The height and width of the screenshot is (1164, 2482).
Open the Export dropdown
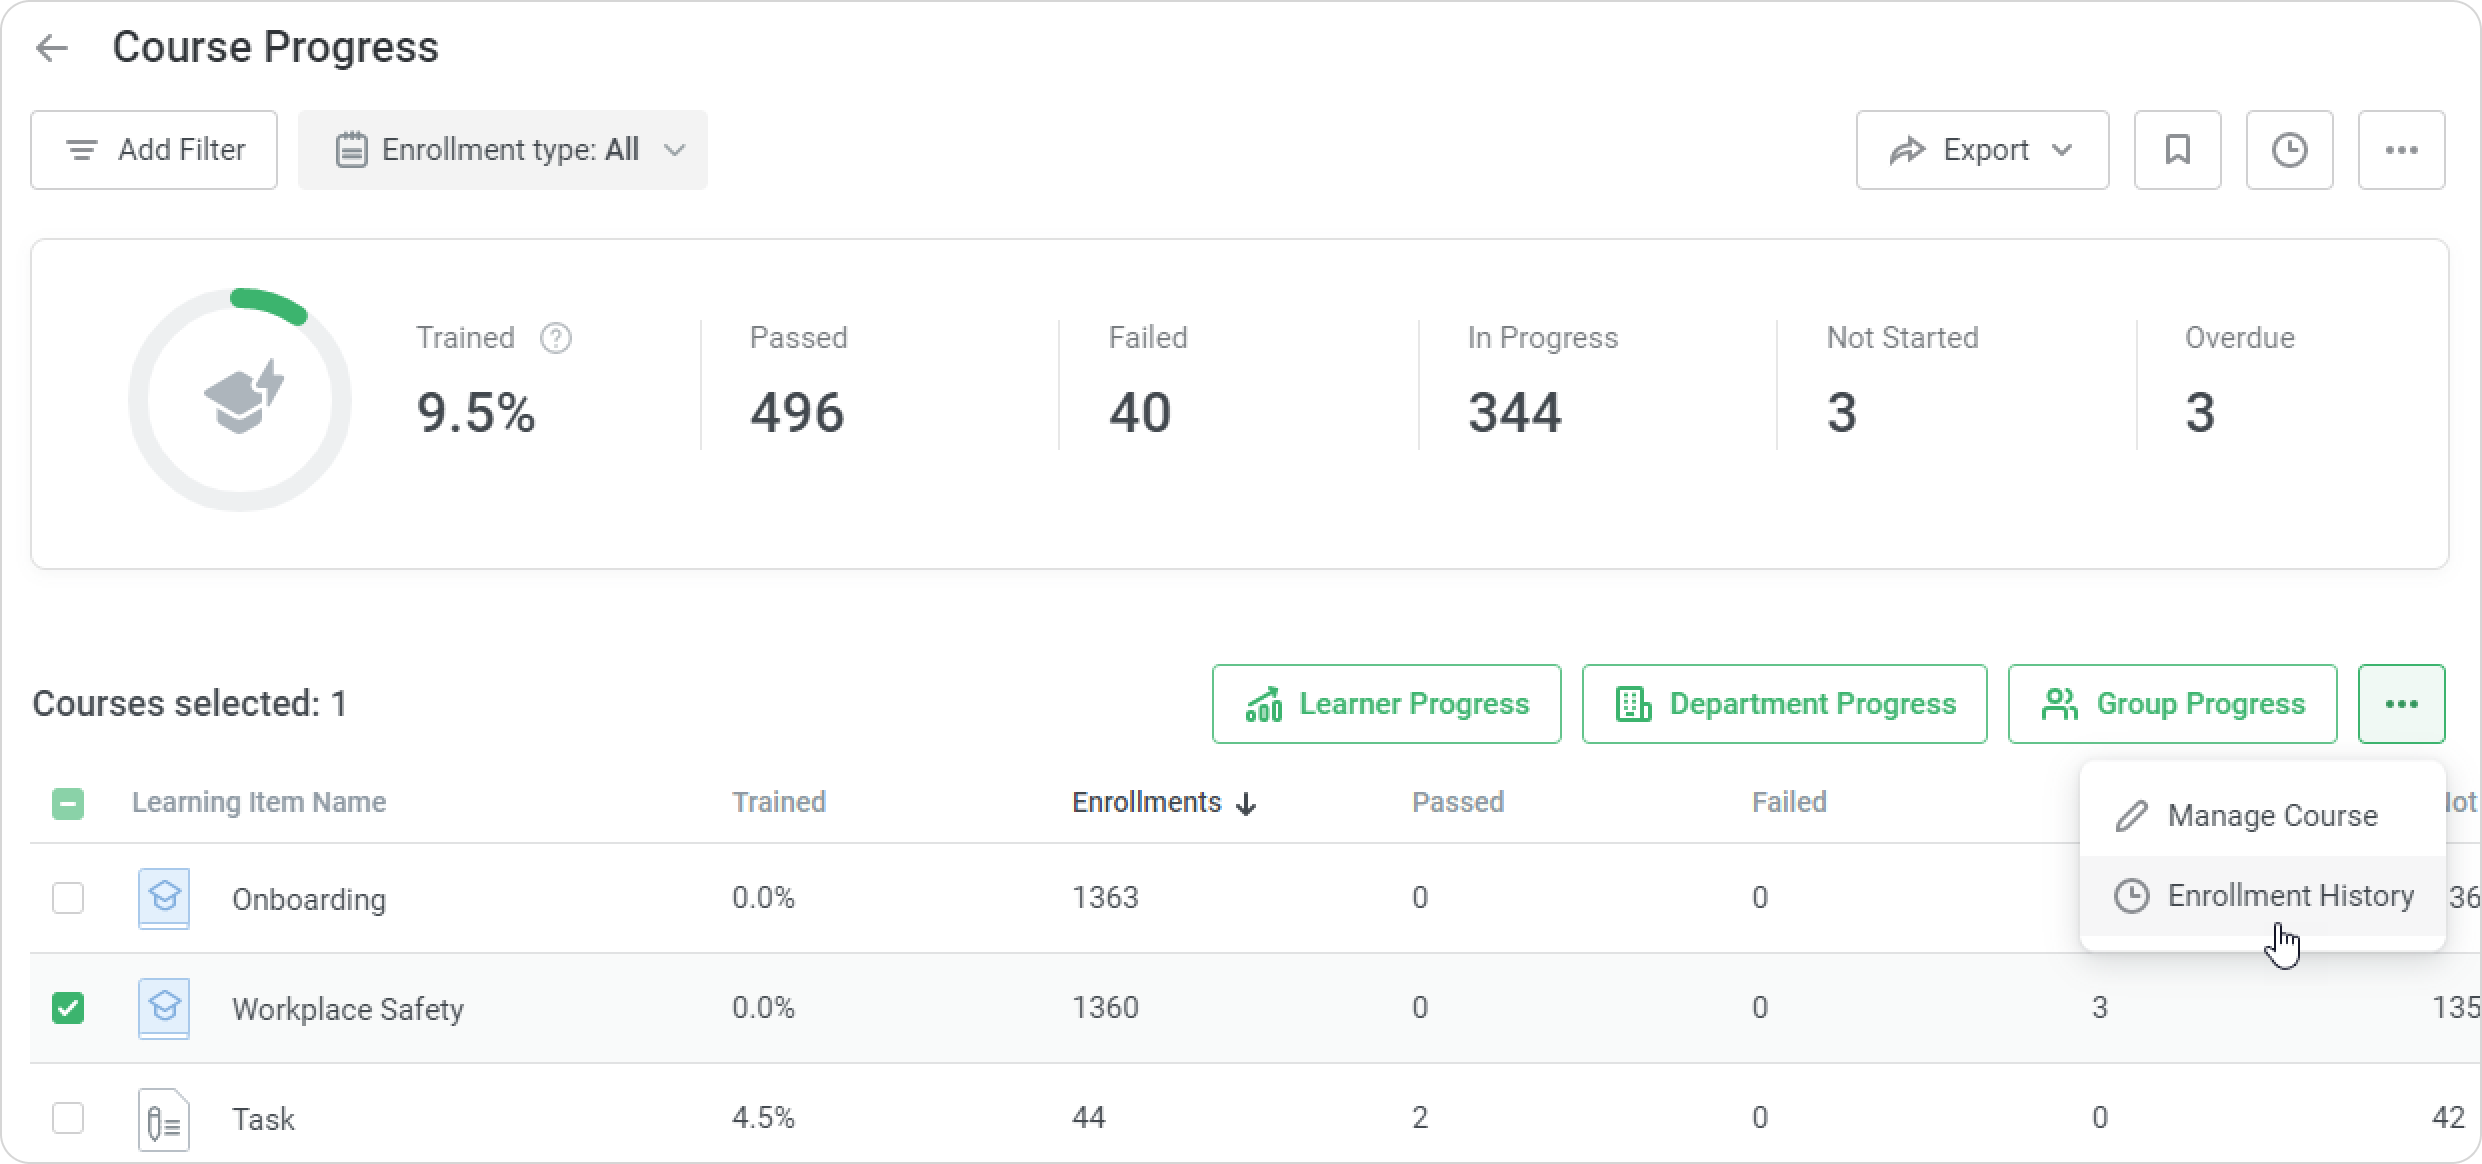(1982, 150)
